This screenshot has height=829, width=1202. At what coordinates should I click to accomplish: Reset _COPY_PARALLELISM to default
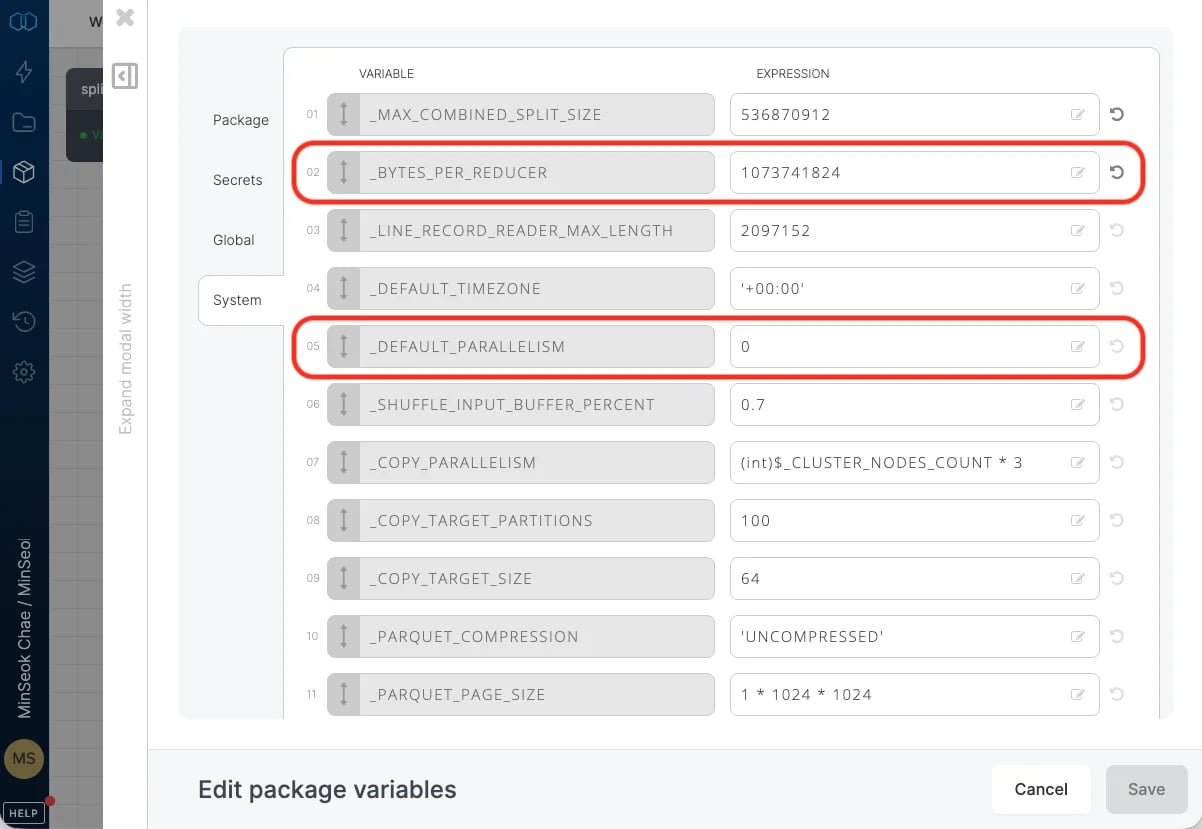[x=1117, y=462]
